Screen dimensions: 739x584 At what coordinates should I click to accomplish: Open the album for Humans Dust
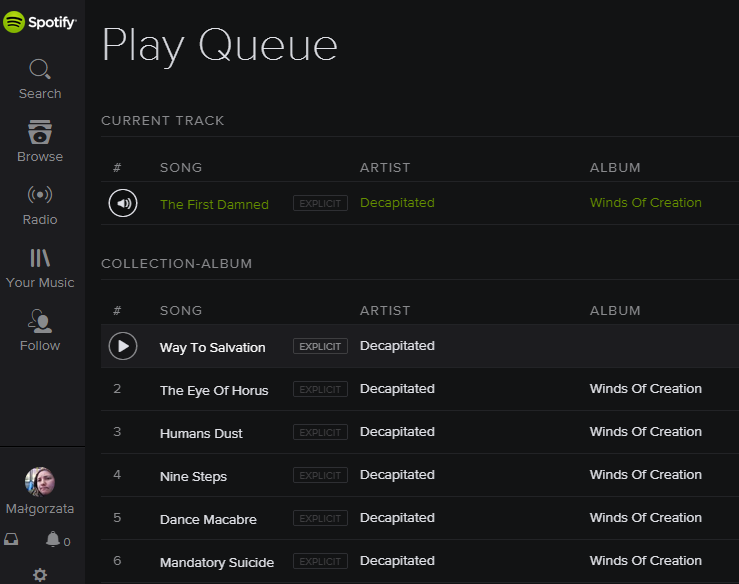click(x=645, y=432)
